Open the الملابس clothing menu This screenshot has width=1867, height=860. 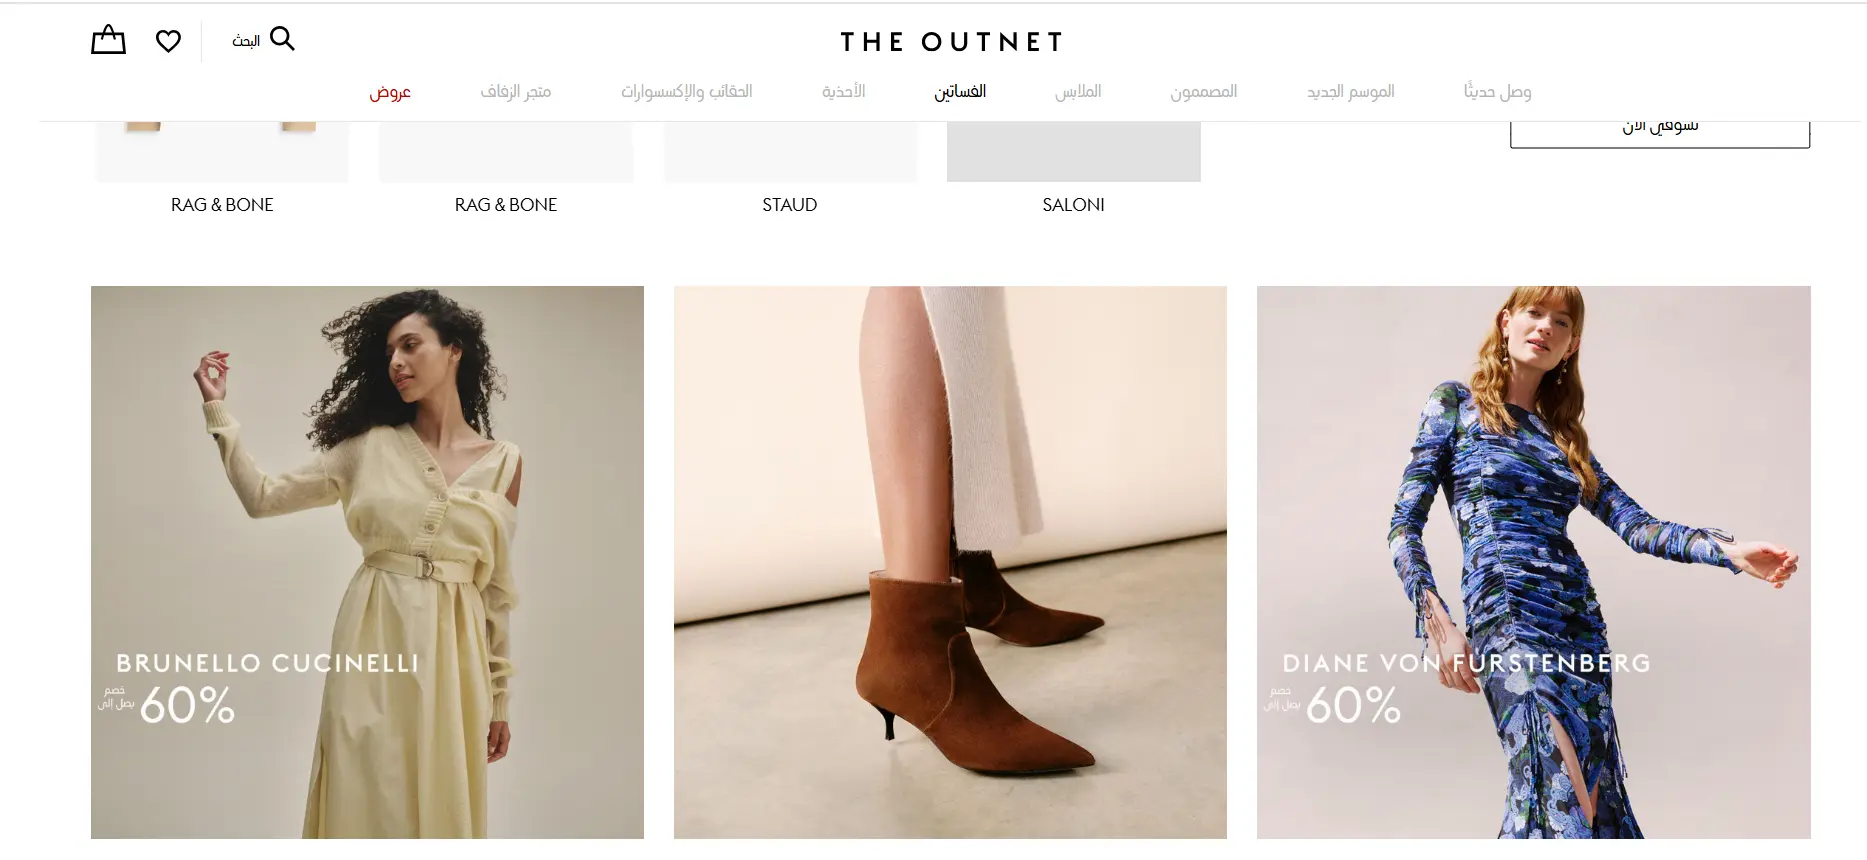(1078, 92)
